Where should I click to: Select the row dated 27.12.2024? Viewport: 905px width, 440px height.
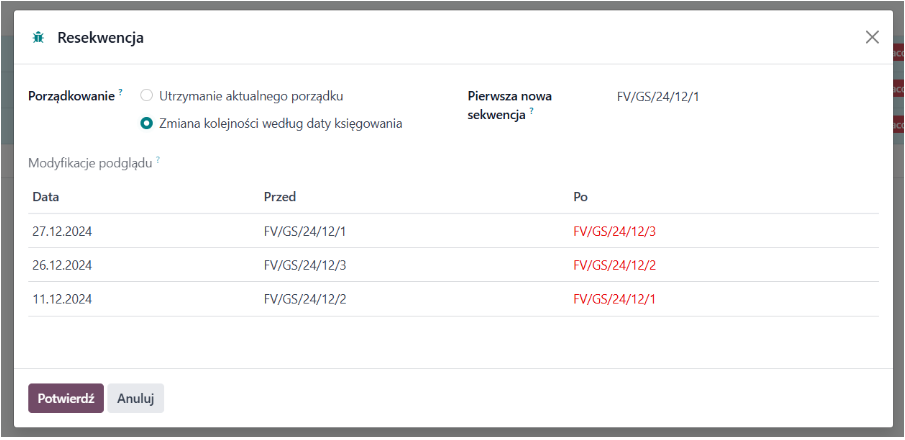[x=63, y=232]
